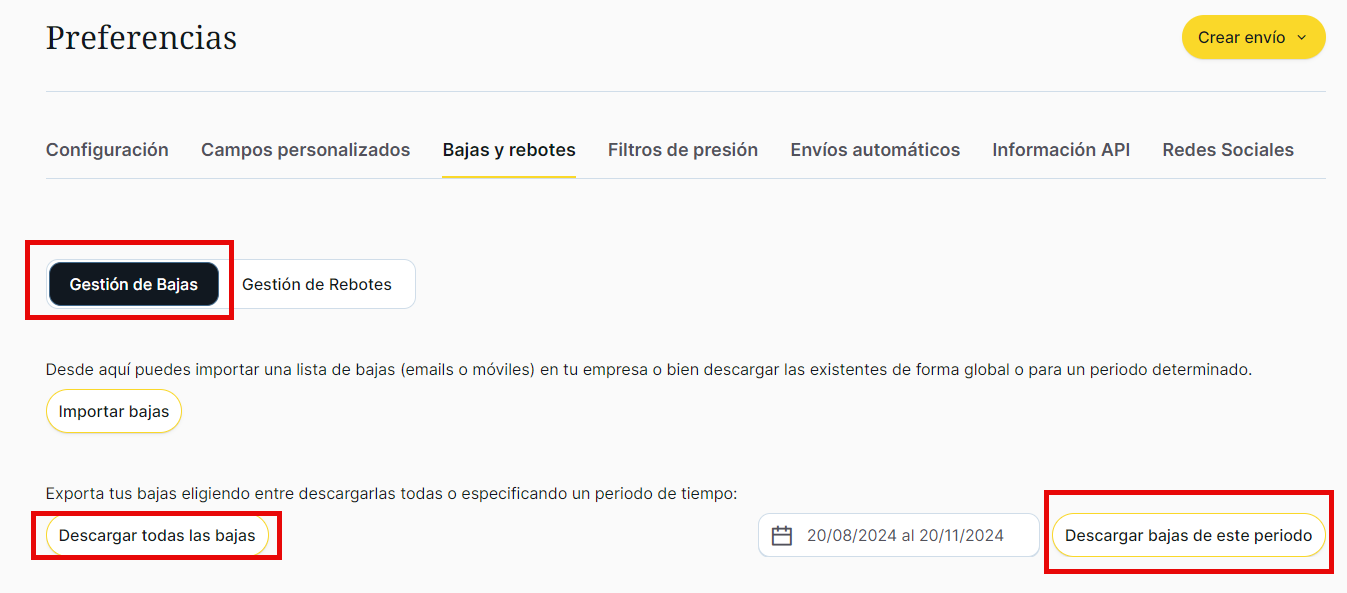This screenshot has width=1347, height=593.
Task: Switch to Envíos automáticos tab
Action: point(875,150)
